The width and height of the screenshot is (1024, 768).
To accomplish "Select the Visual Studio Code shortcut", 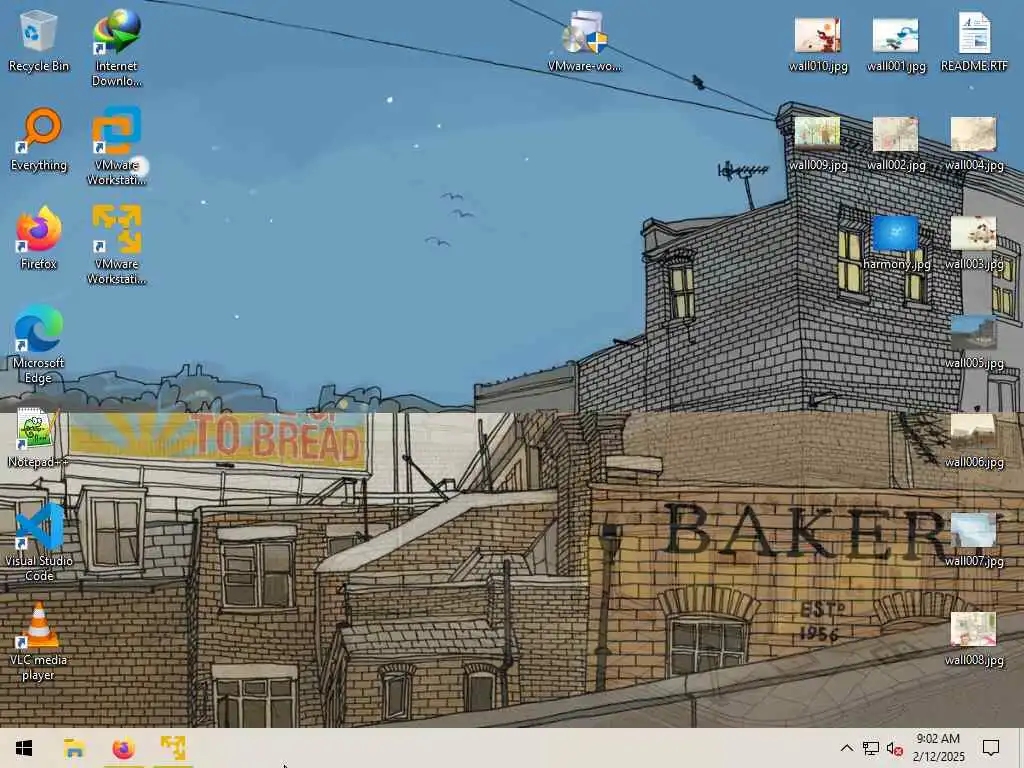I will tap(38, 542).
